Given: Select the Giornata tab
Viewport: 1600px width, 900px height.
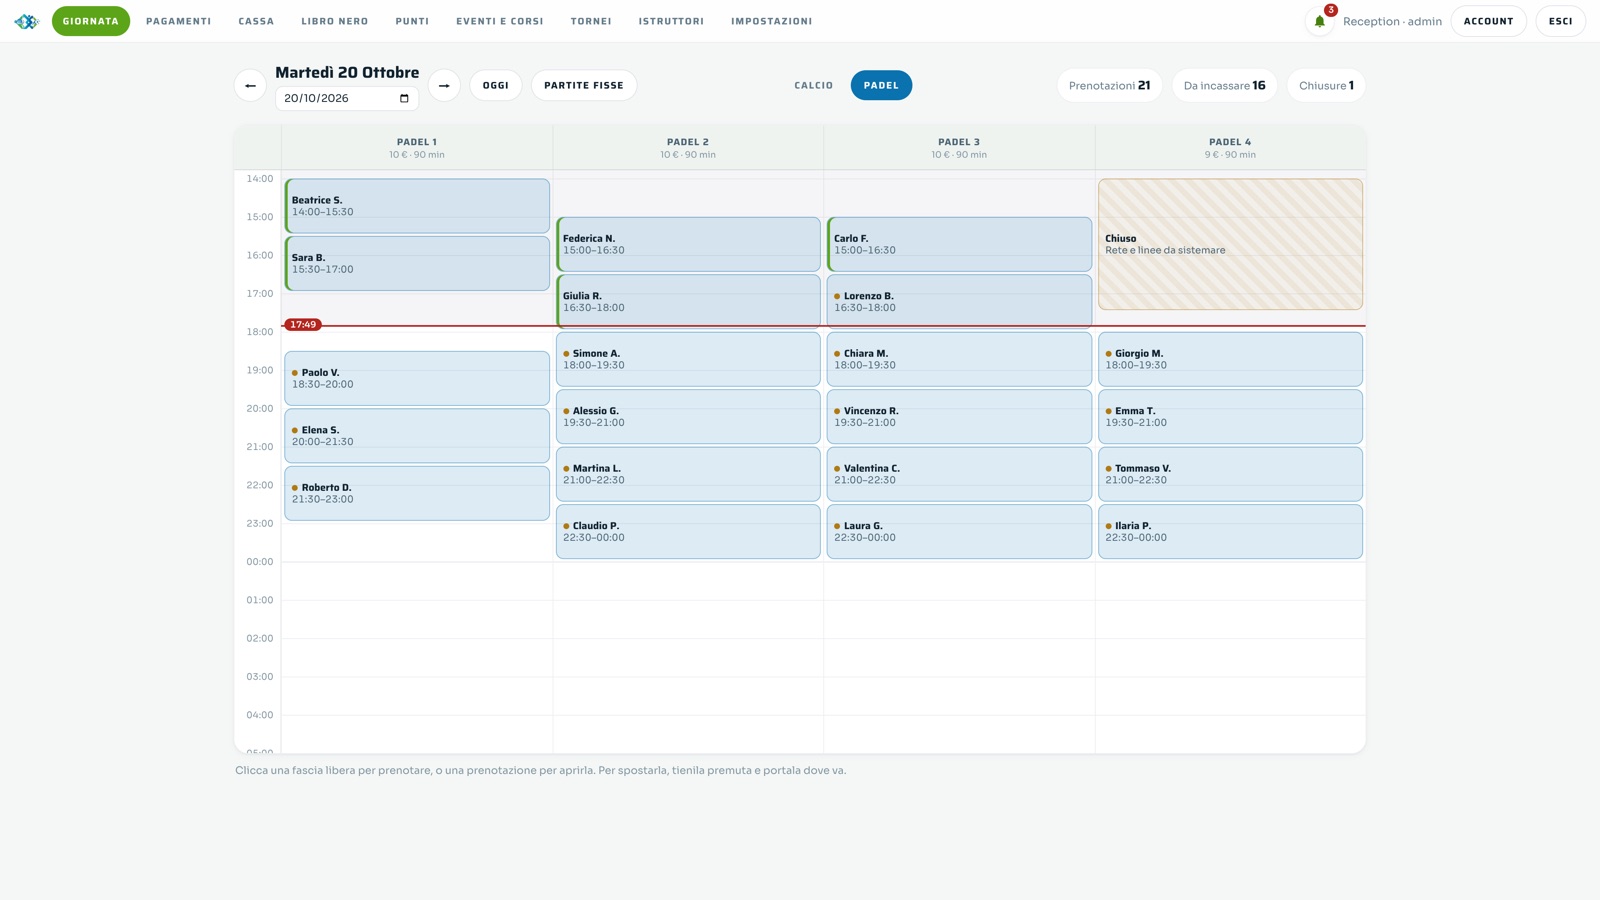Looking at the screenshot, I should [91, 21].
